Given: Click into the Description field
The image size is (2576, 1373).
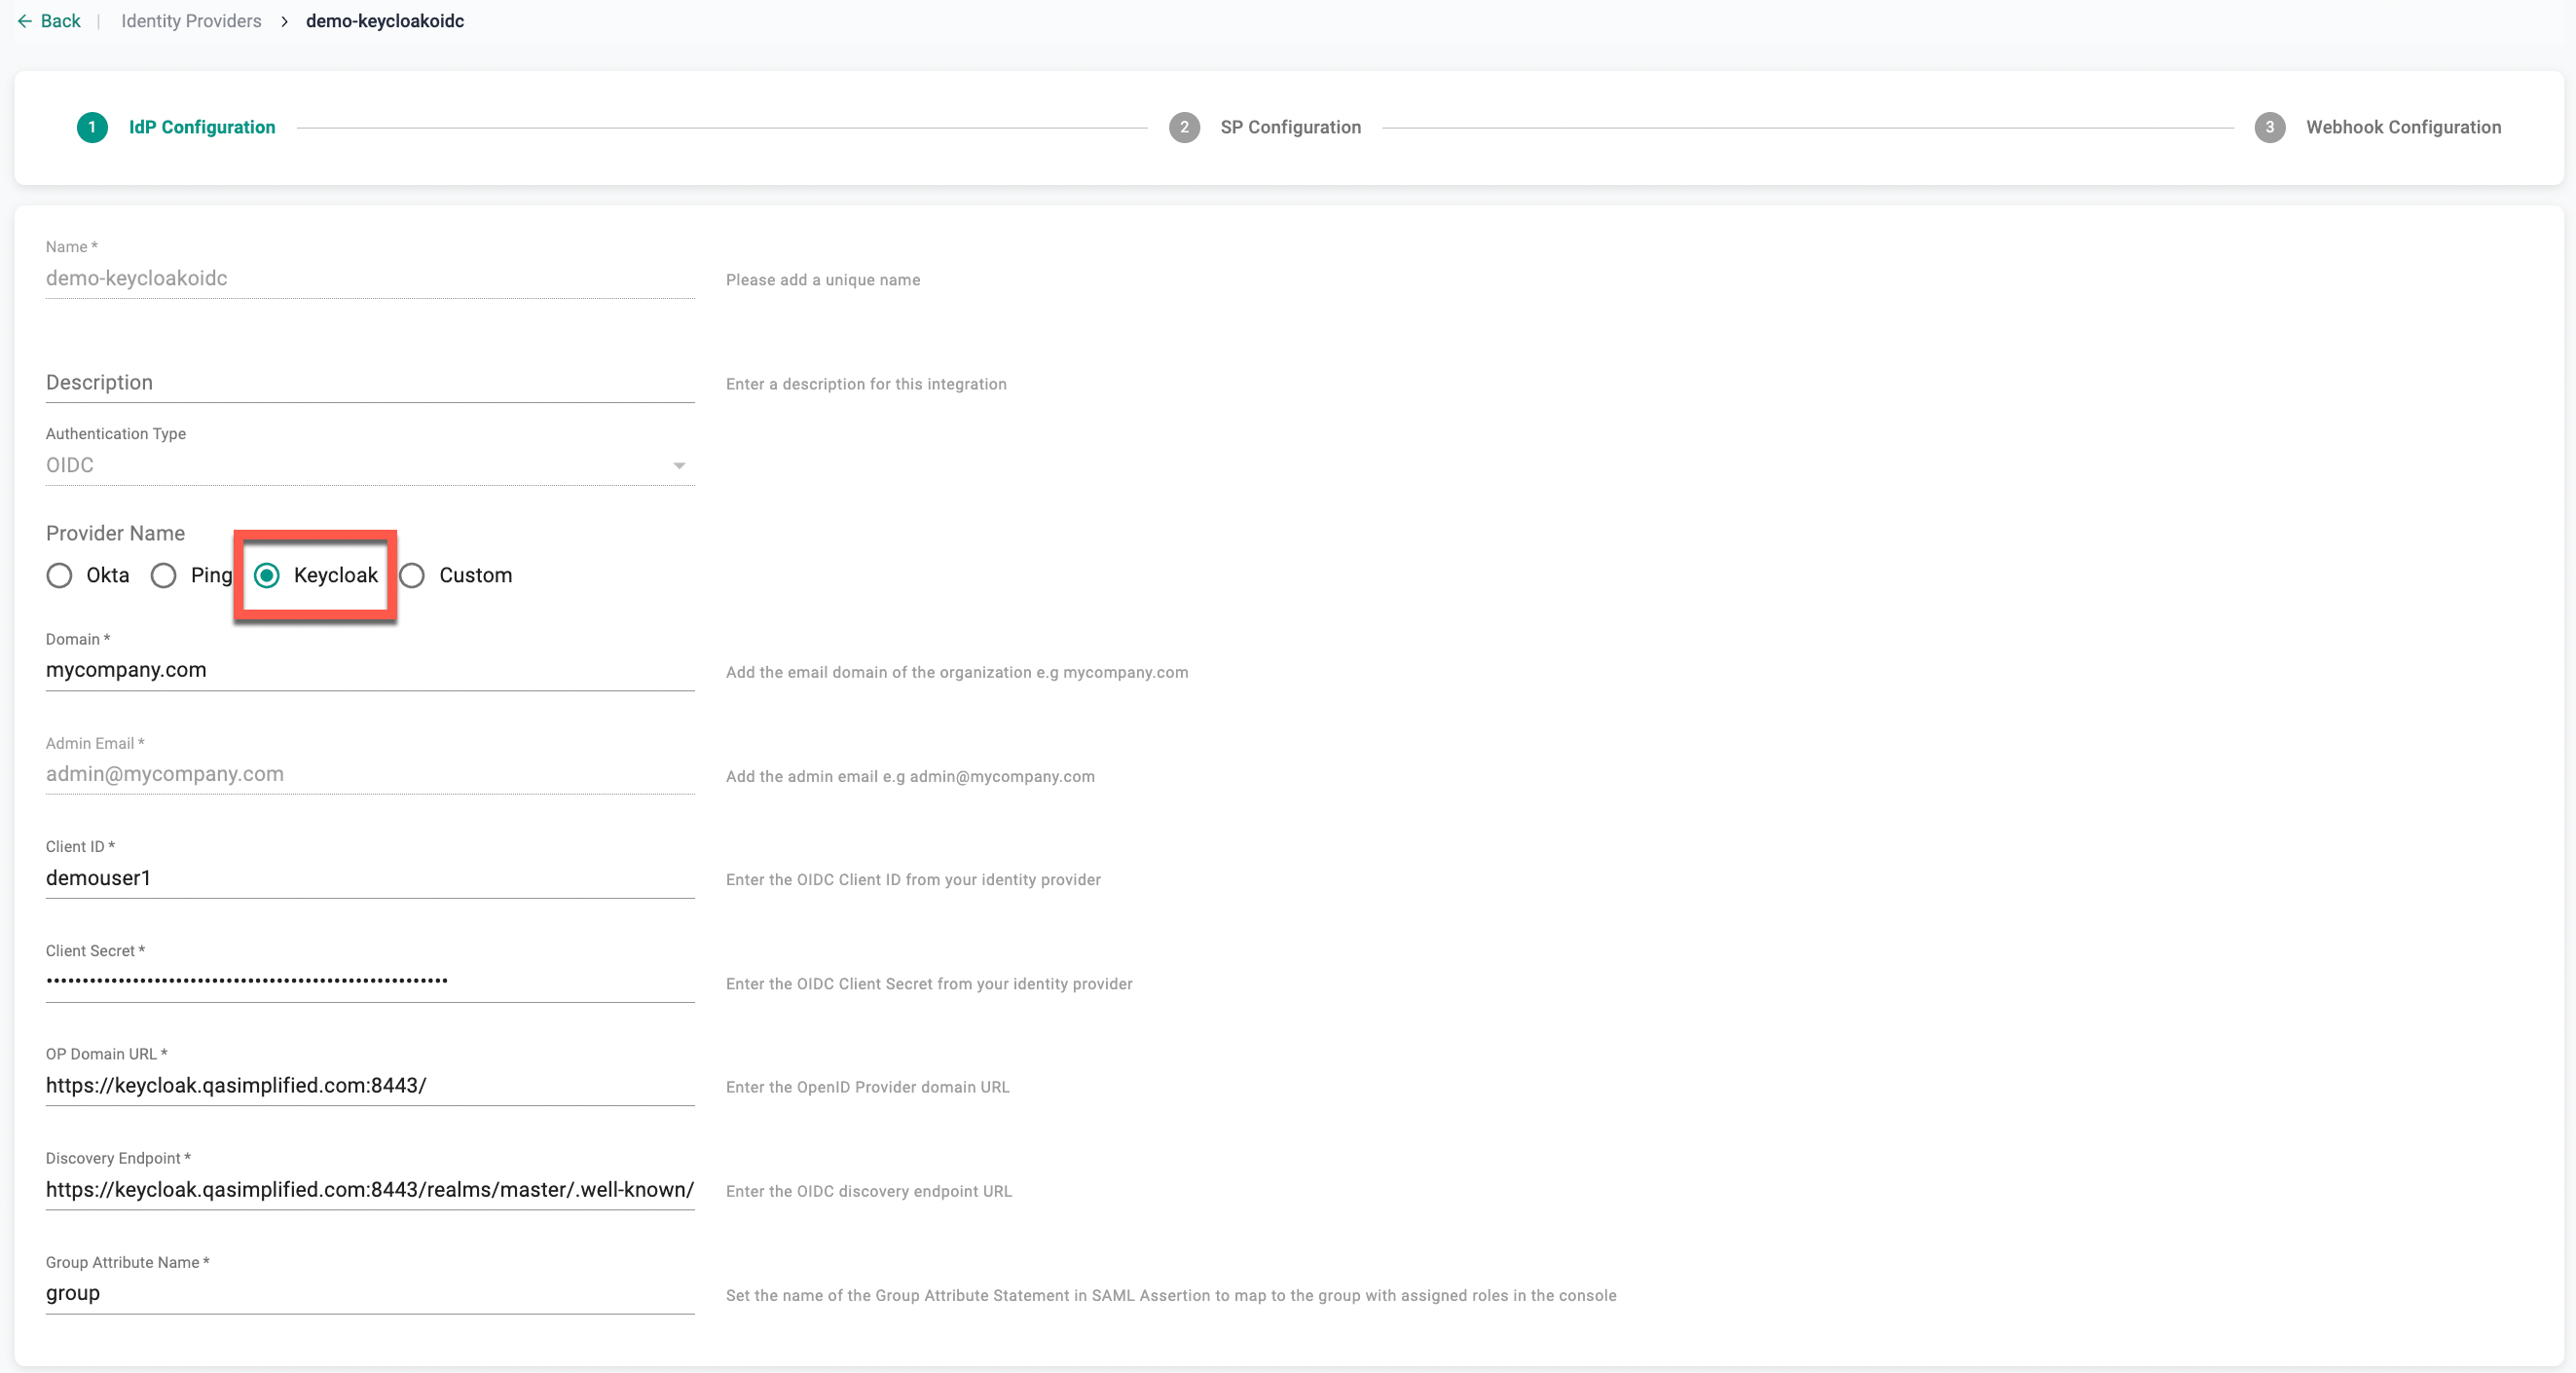Looking at the screenshot, I should [370, 383].
